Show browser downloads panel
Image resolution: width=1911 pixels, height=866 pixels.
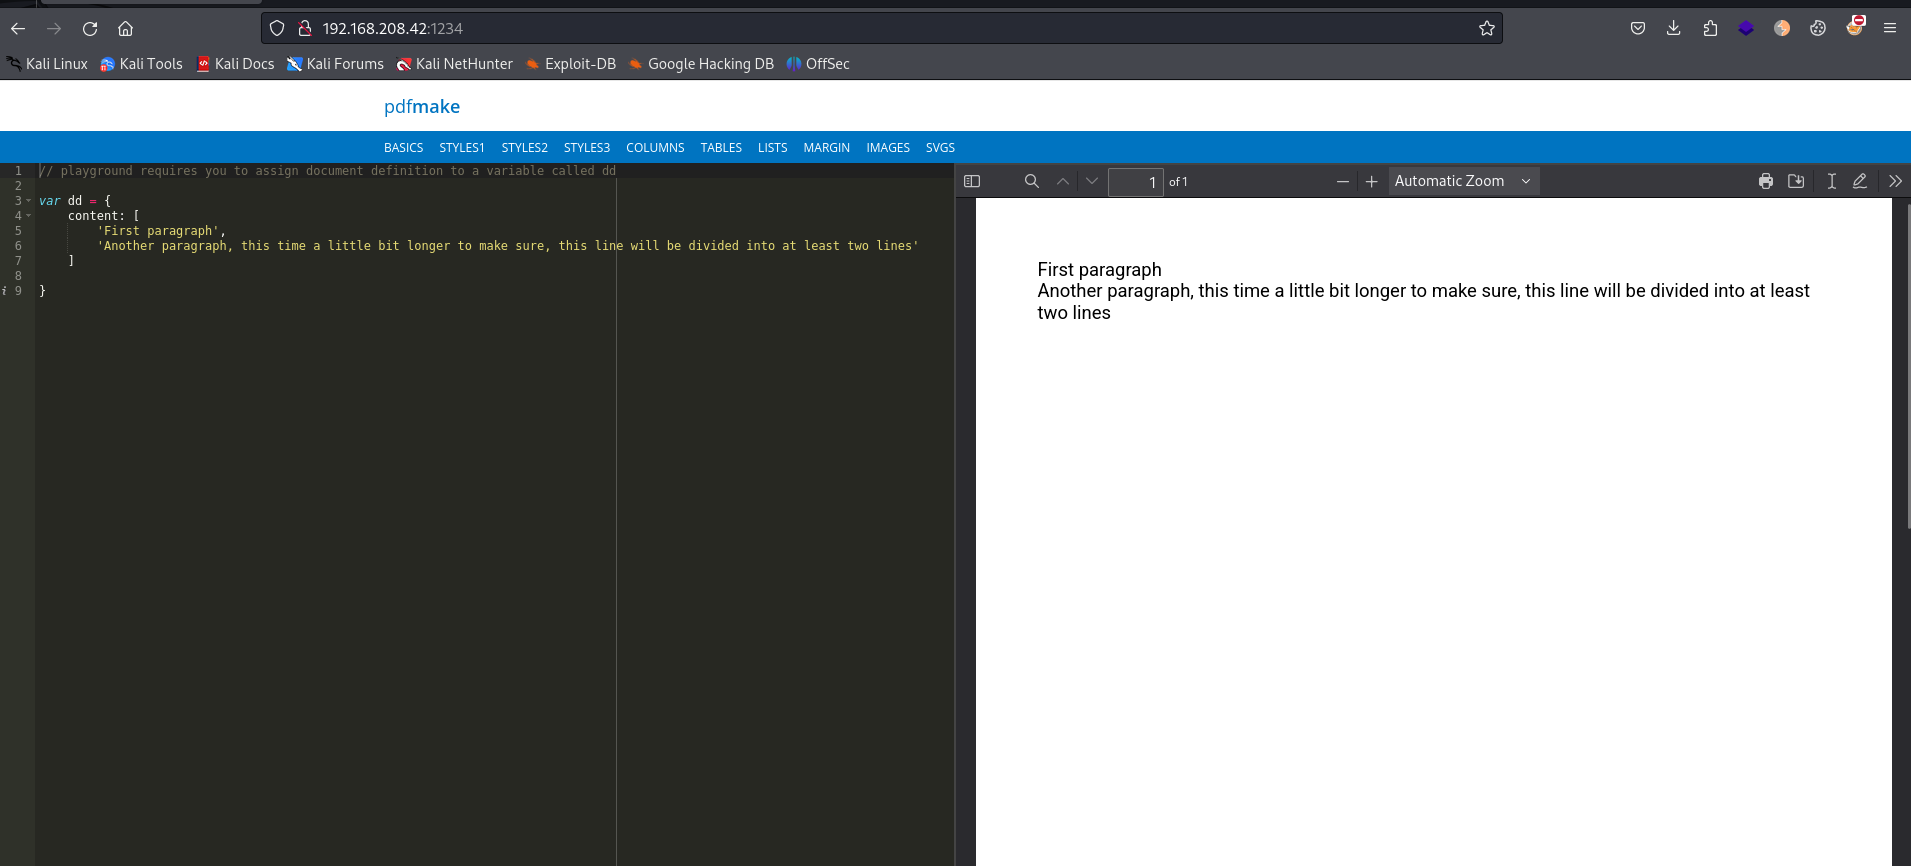[1674, 28]
